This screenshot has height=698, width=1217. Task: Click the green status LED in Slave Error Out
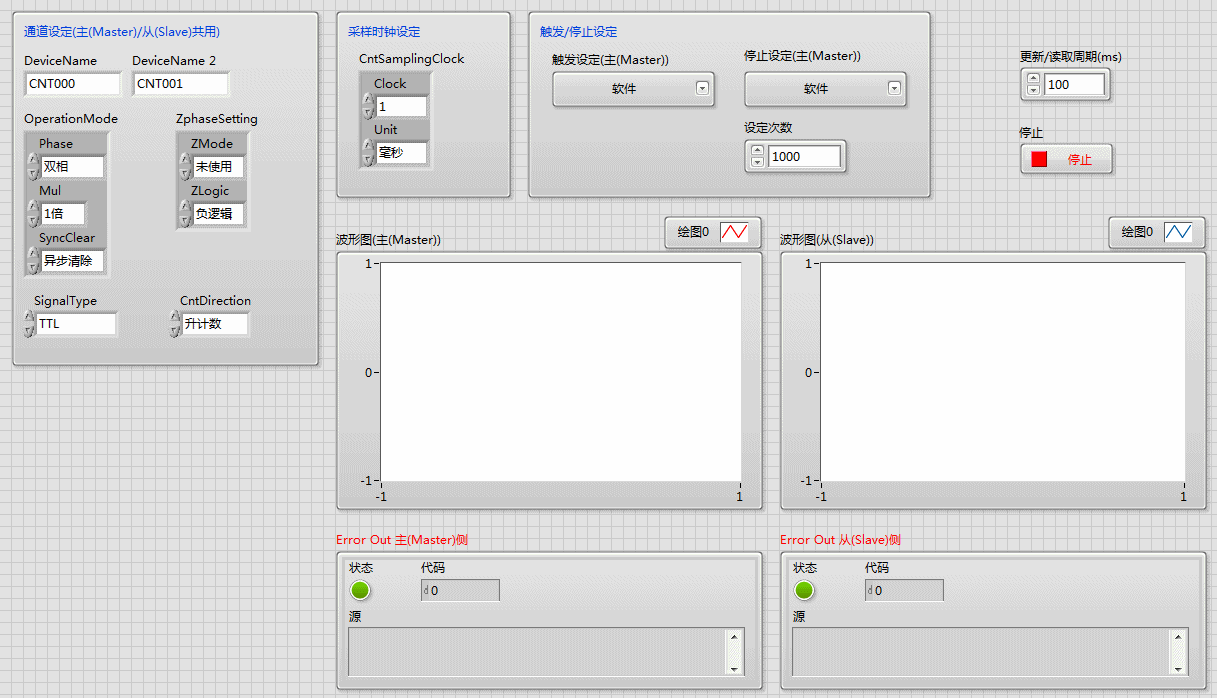click(804, 590)
